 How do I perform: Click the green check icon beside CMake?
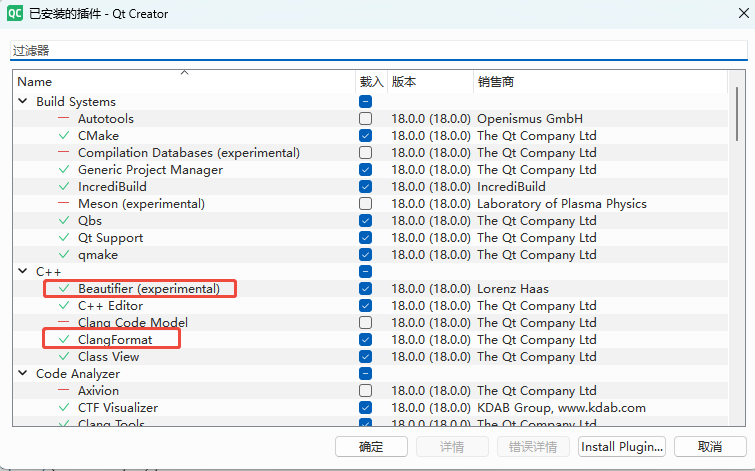(64, 135)
